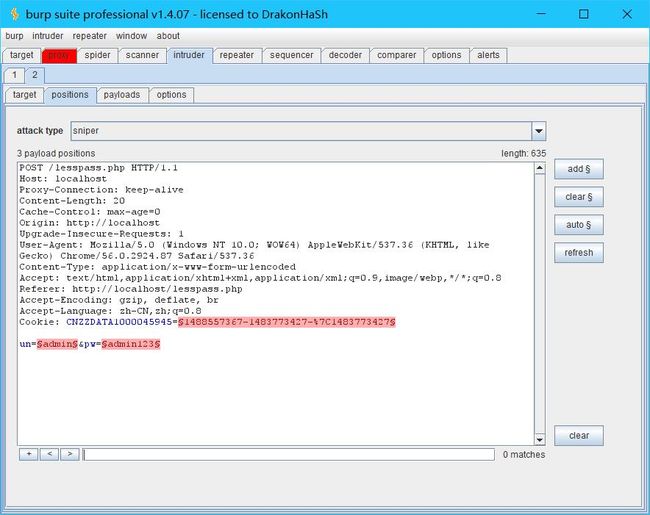Click the '0 matches' label
The height and width of the screenshot is (515, 650).
pyautogui.click(x=524, y=454)
